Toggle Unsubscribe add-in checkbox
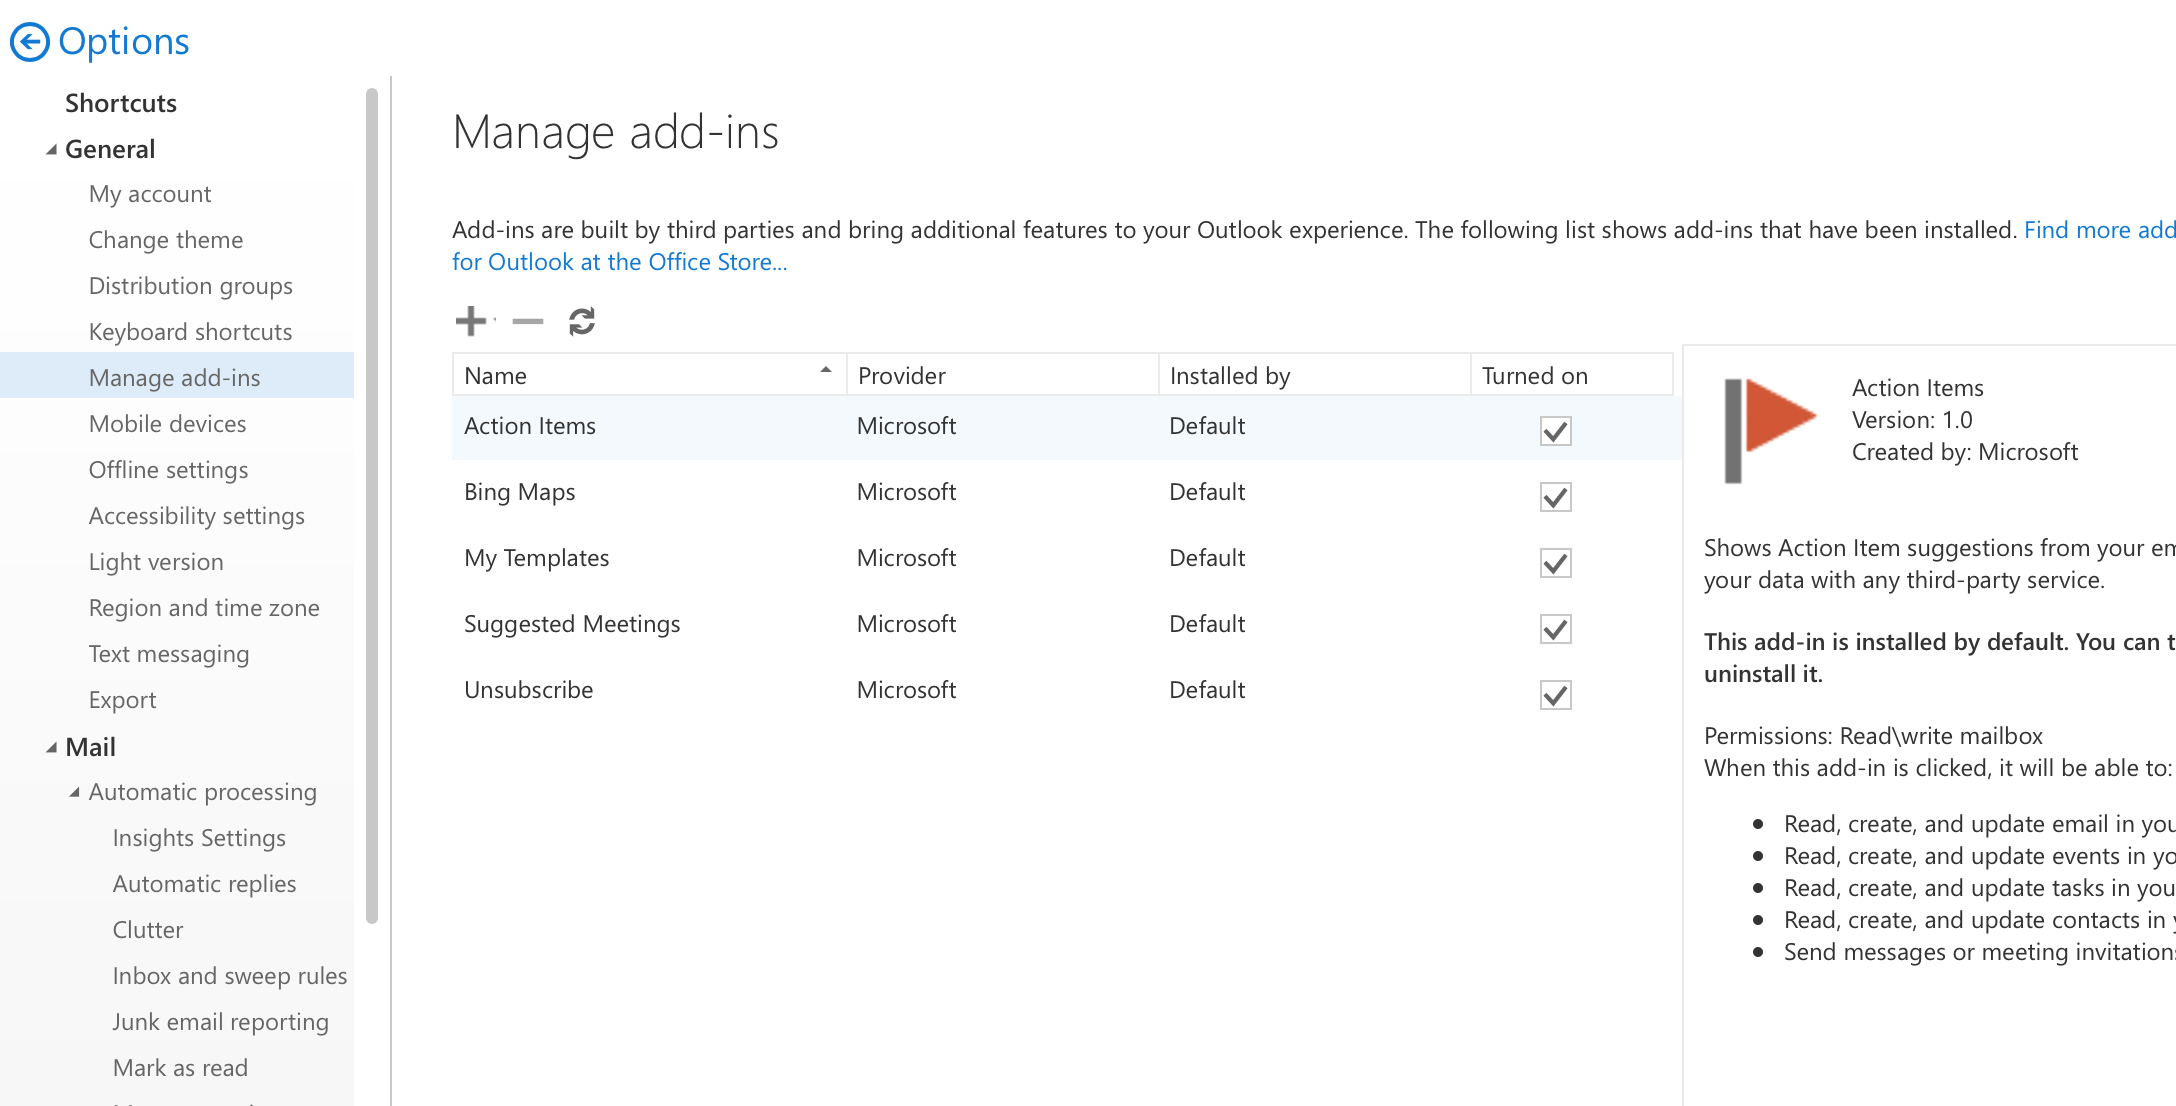Screen dimensions: 2176x1106 click(x=1555, y=695)
